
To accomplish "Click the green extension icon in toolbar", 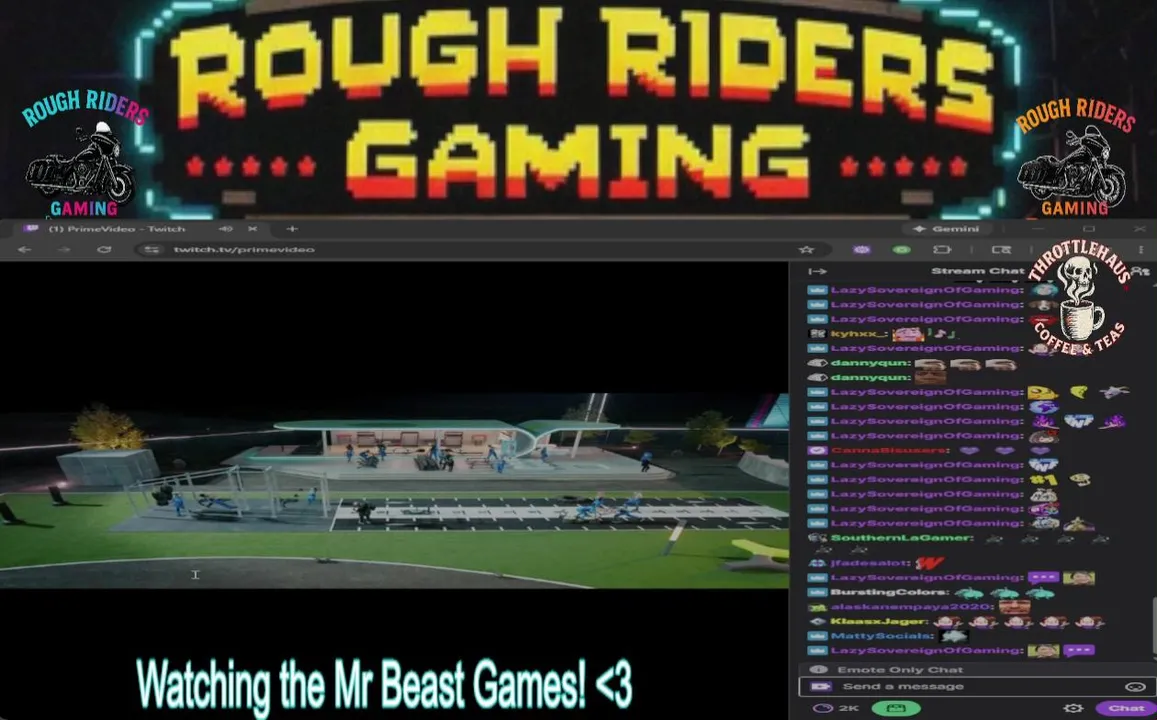I will point(901,249).
